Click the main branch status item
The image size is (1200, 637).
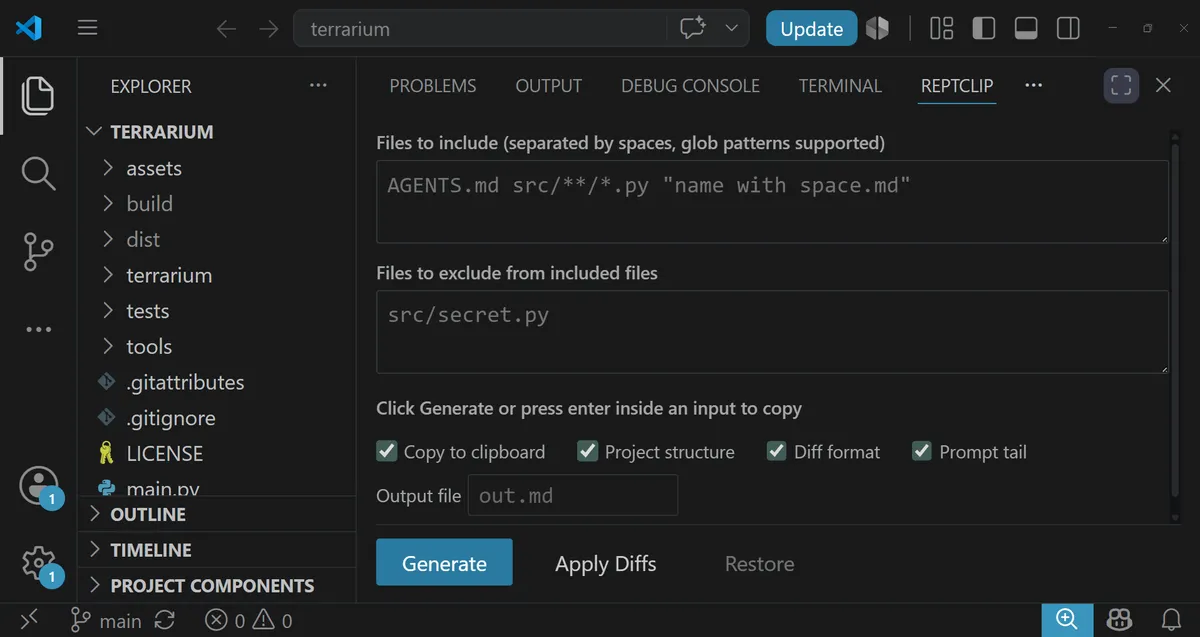coord(106,621)
